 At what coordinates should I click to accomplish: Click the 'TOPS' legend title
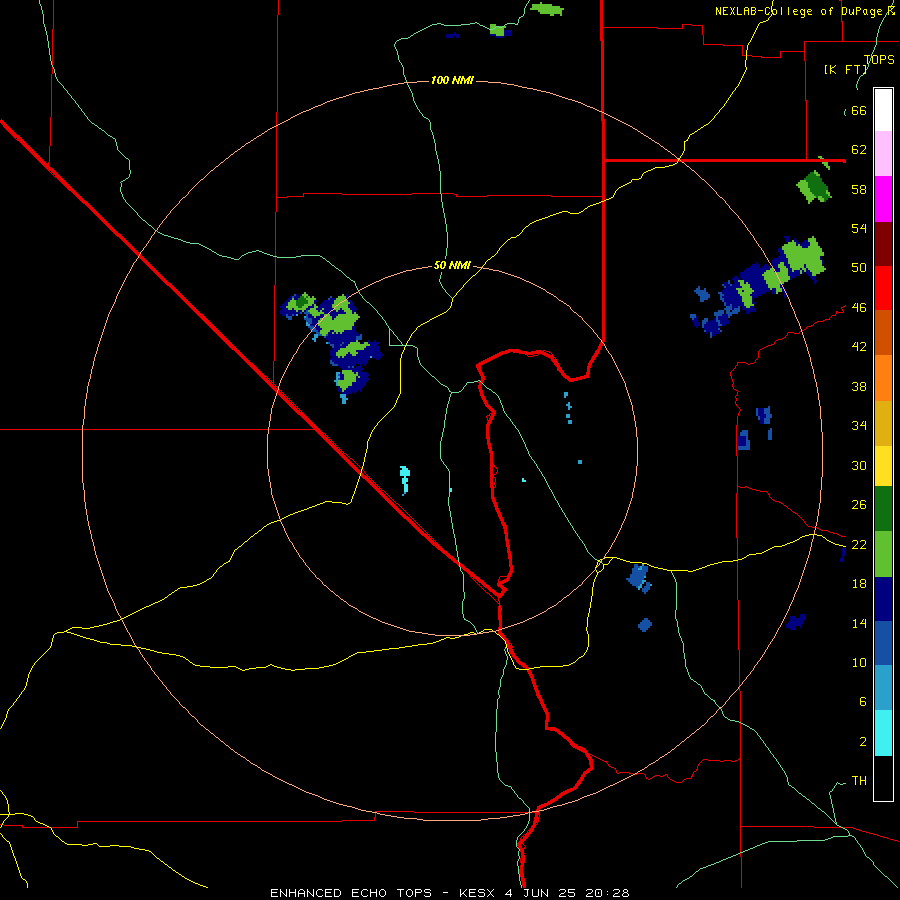pyautogui.click(x=879, y=59)
